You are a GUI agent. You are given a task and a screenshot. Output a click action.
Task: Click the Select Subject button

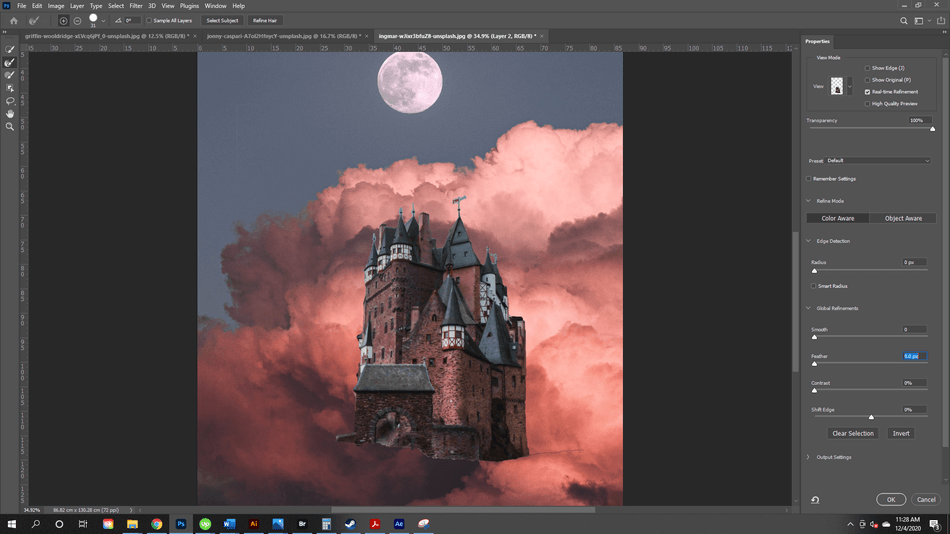222,21
